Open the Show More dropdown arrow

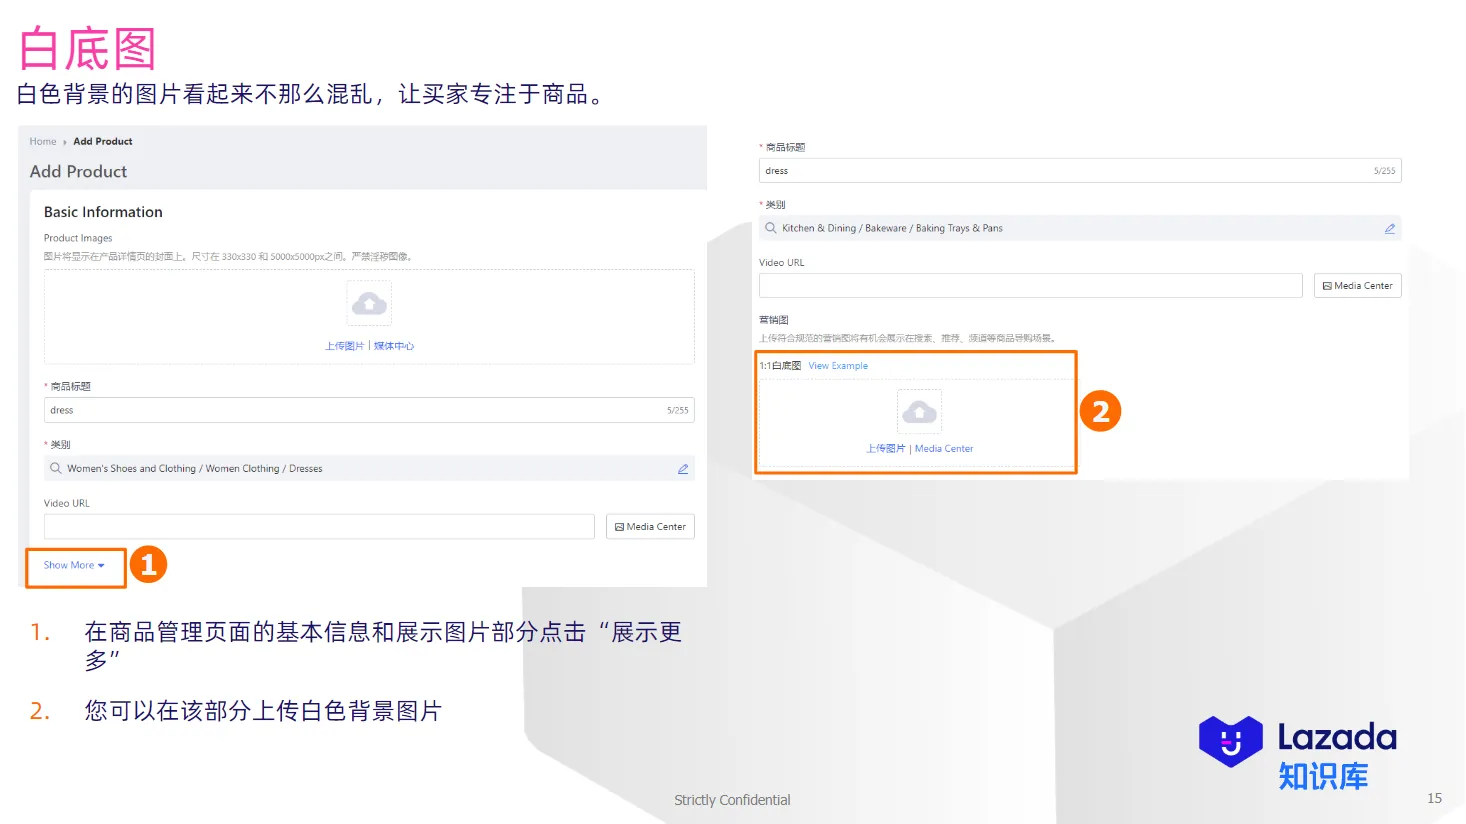[100, 565]
